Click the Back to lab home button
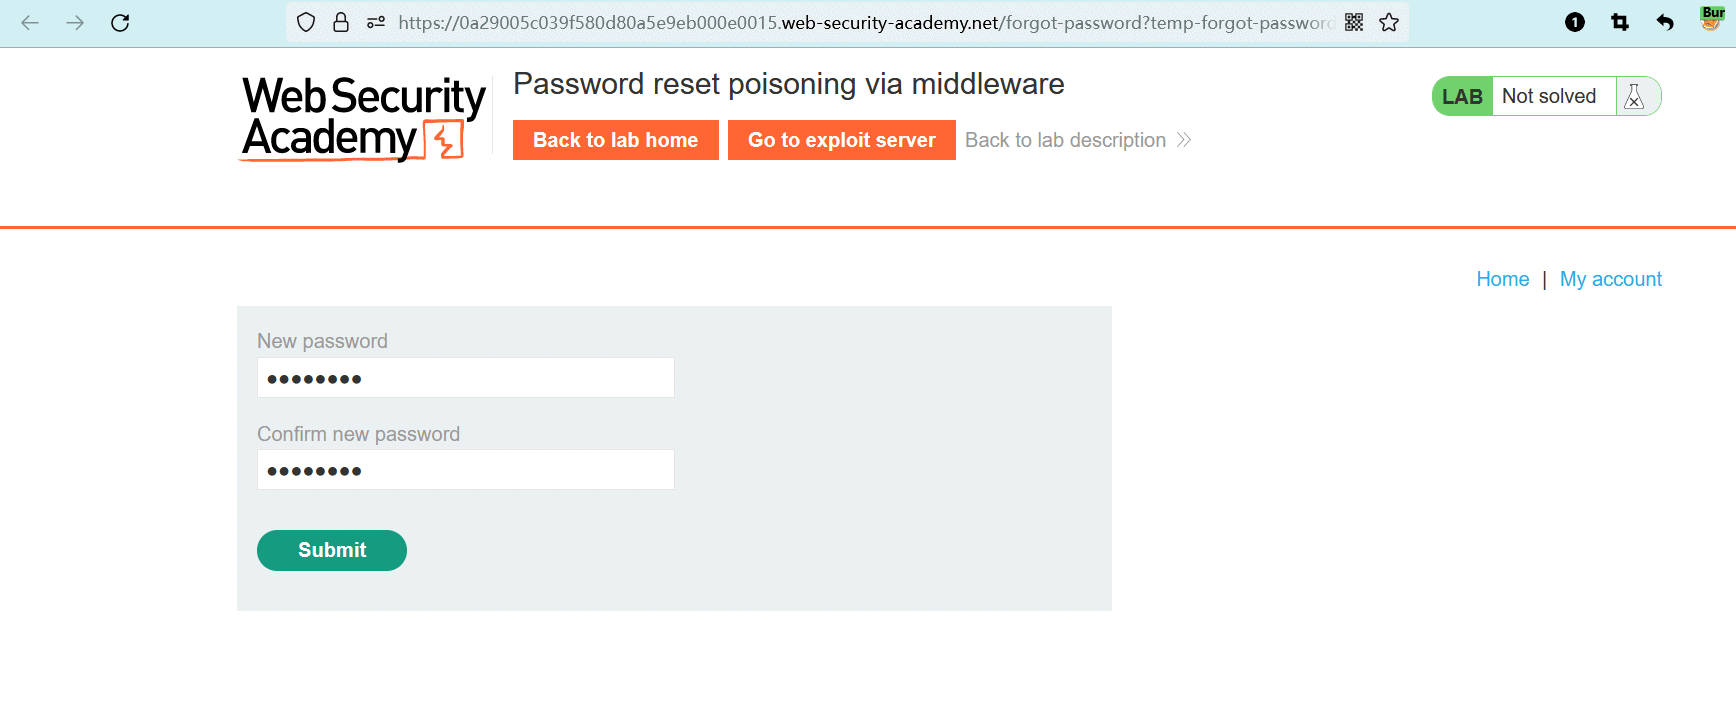Screen dimensions: 1736x701 pos(615,140)
